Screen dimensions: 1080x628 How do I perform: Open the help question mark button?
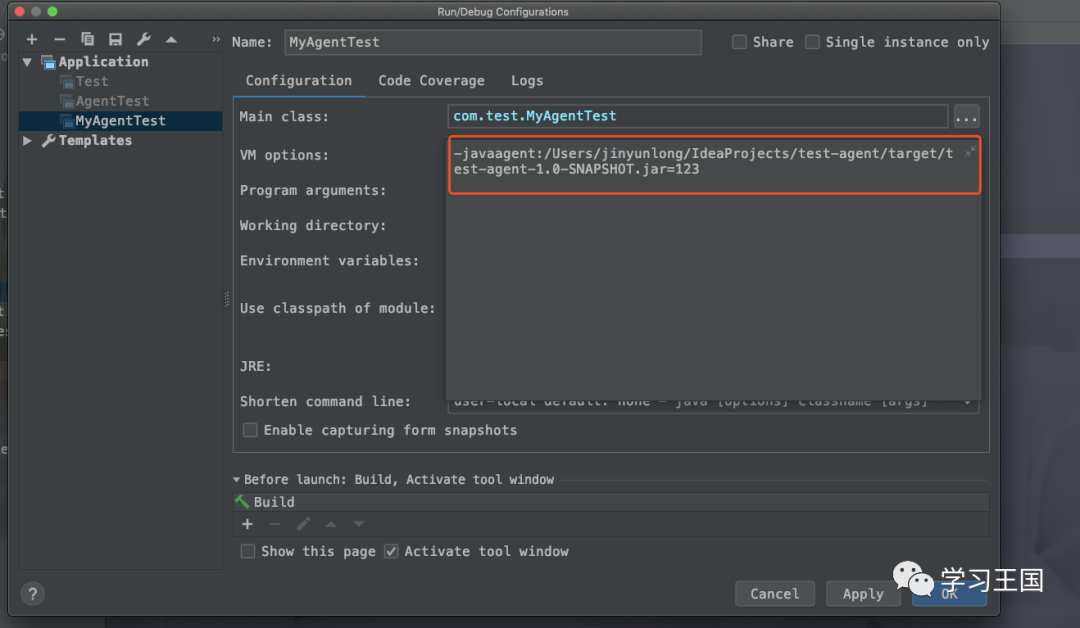(33, 593)
